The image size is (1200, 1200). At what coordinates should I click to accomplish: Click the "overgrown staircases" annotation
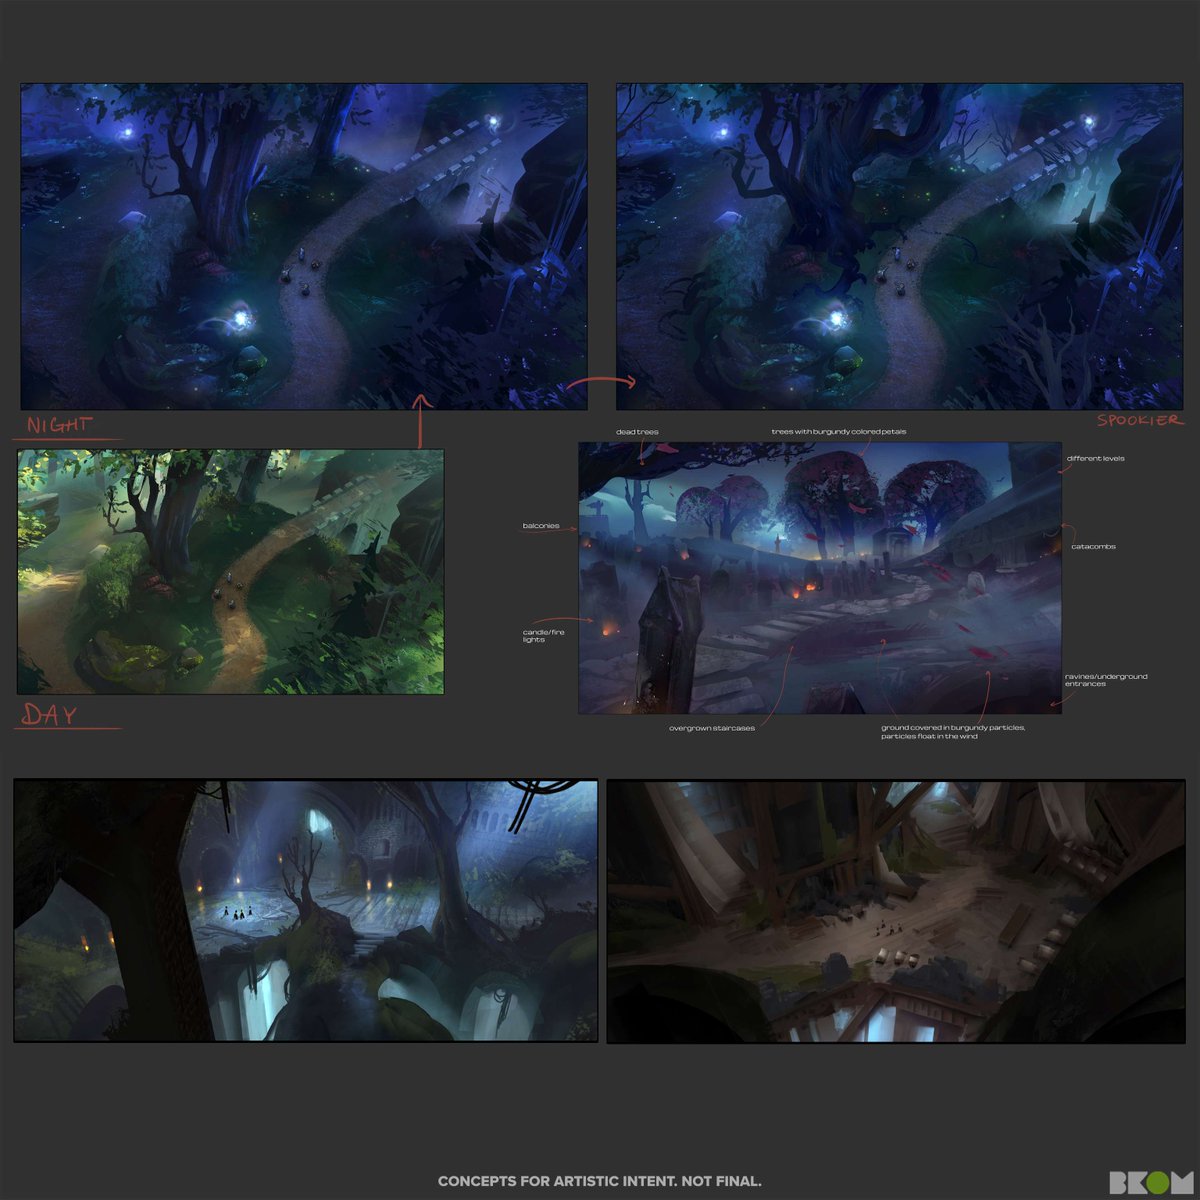pyautogui.click(x=712, y=728)
